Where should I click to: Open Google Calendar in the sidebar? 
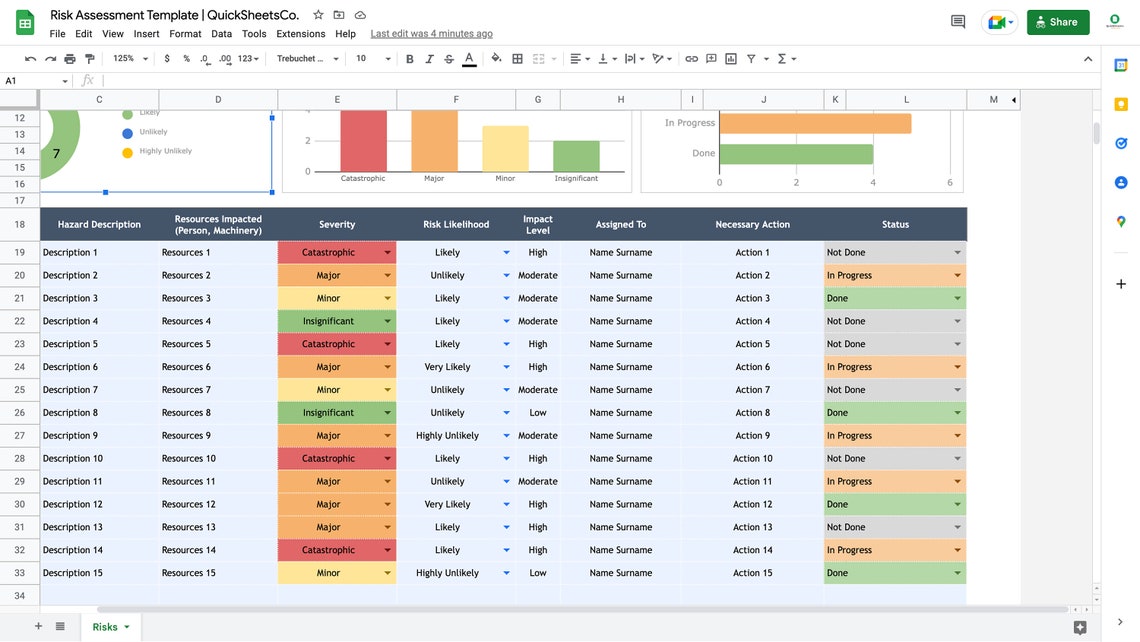click(x=1121, y=64)
